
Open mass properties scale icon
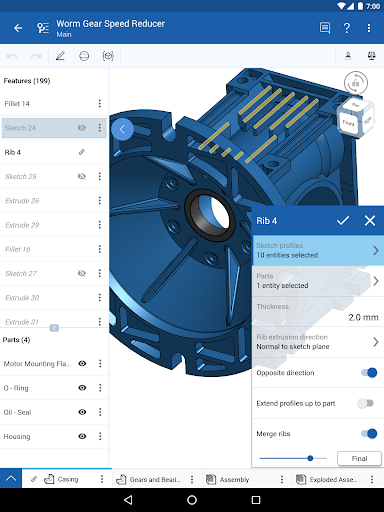(371, 56)
